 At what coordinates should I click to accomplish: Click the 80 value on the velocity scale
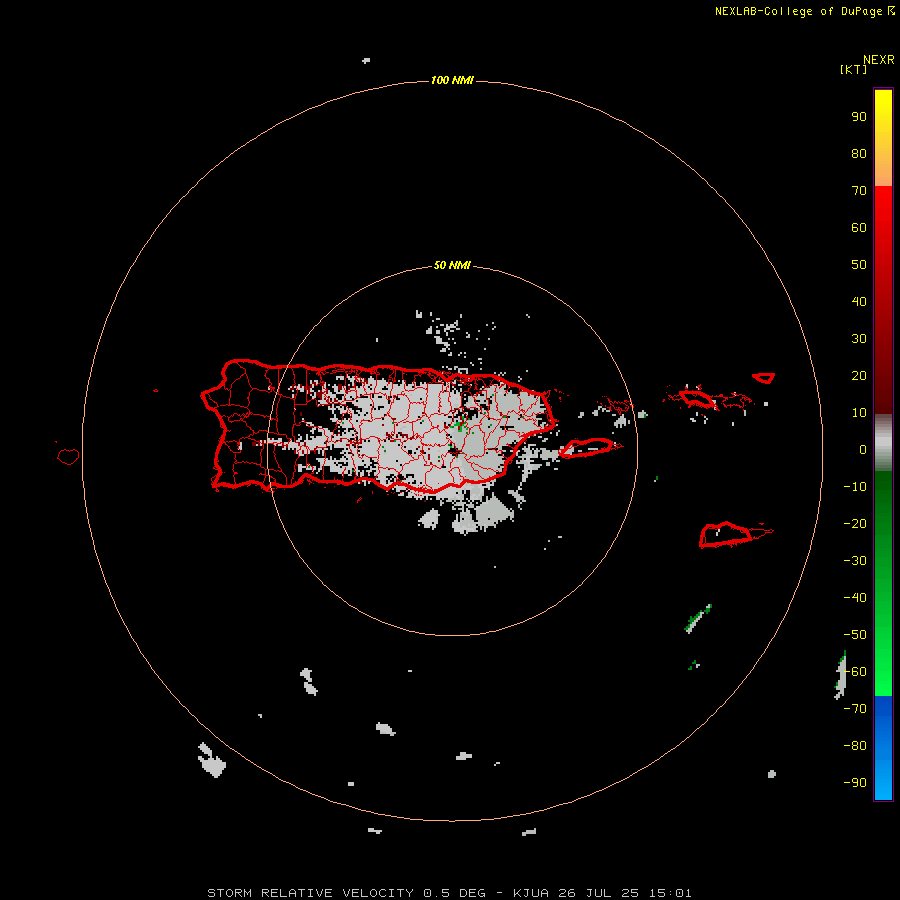click(859, 153)
